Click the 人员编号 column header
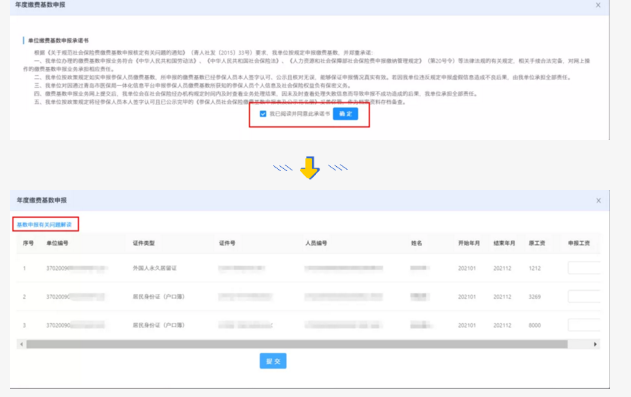The image size is (631, 397). tap(316, 243)
